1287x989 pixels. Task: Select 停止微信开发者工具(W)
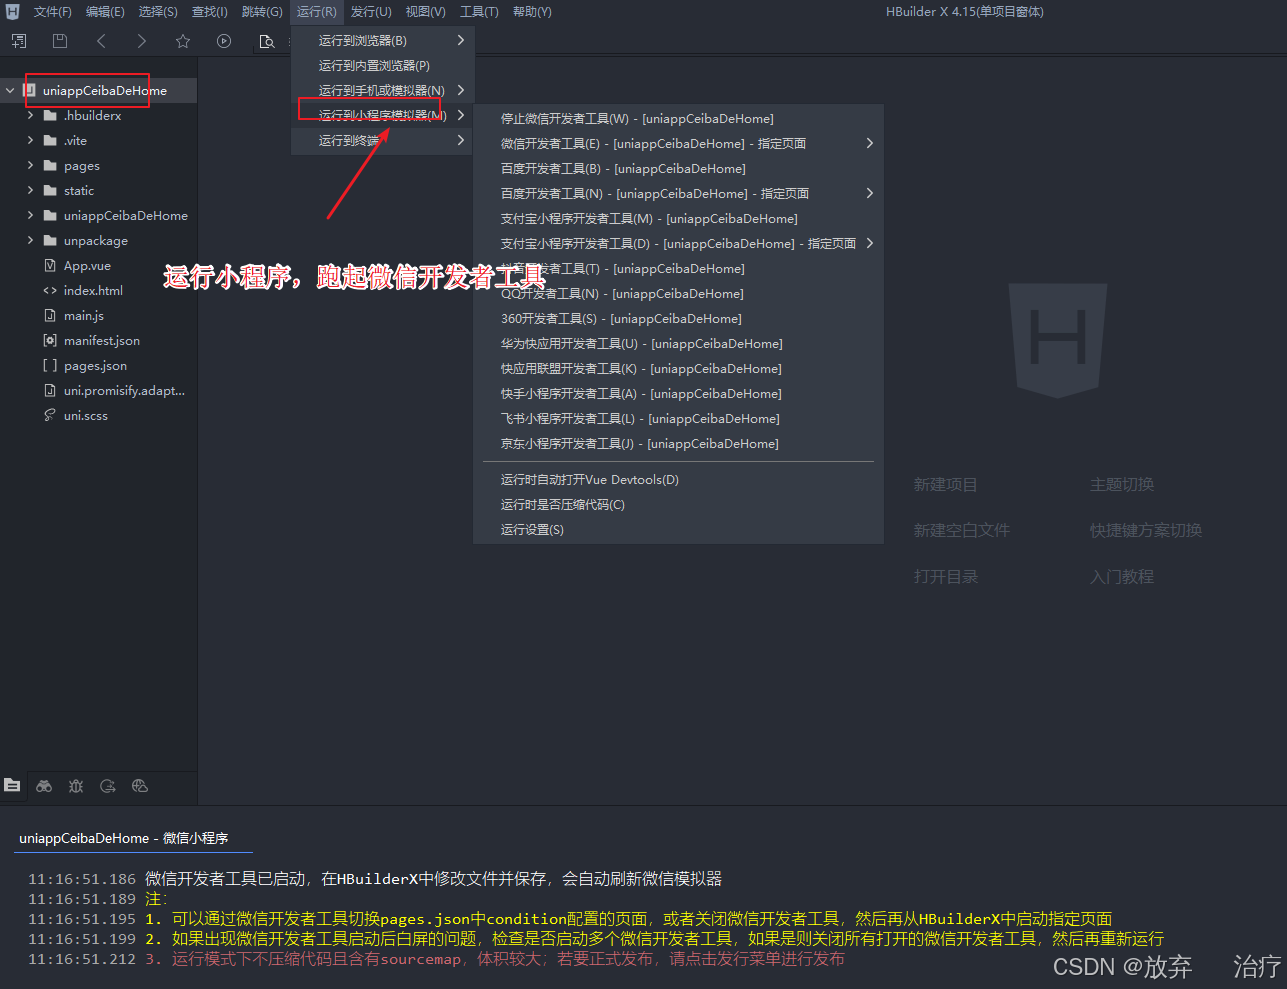[x=679, y=118]
